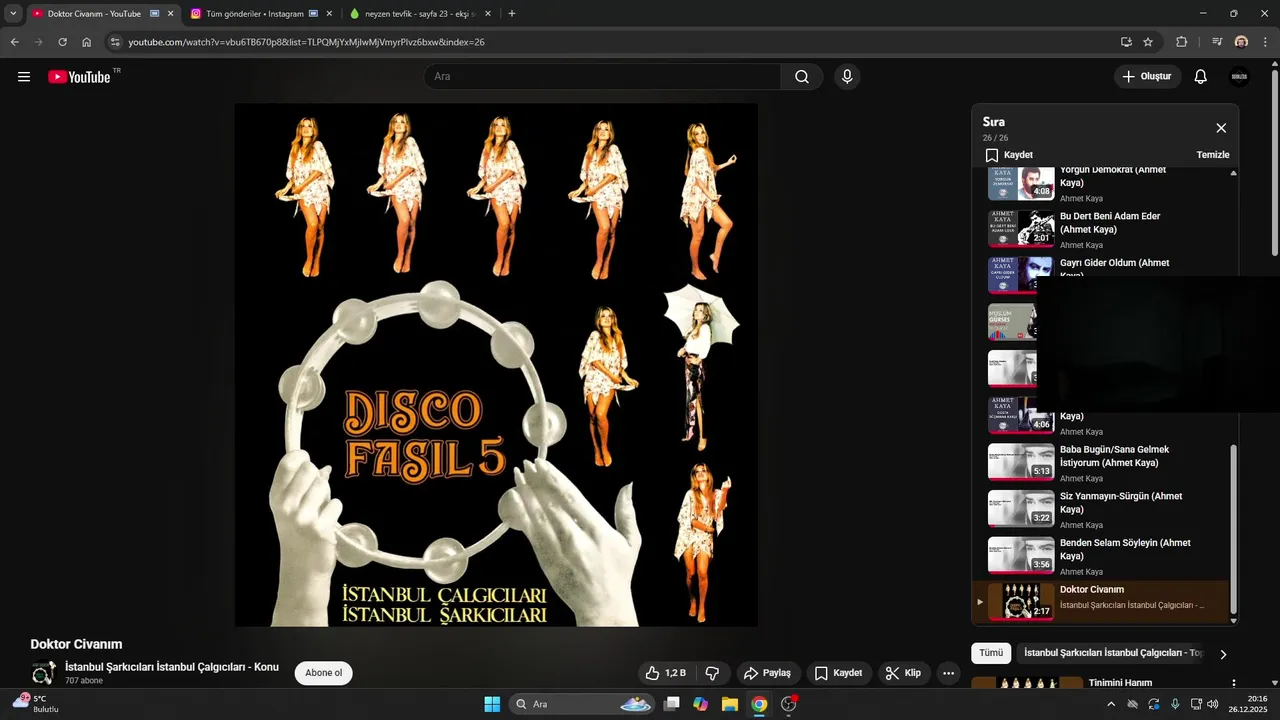Click the Oluştur create button

coord(1148,77)
